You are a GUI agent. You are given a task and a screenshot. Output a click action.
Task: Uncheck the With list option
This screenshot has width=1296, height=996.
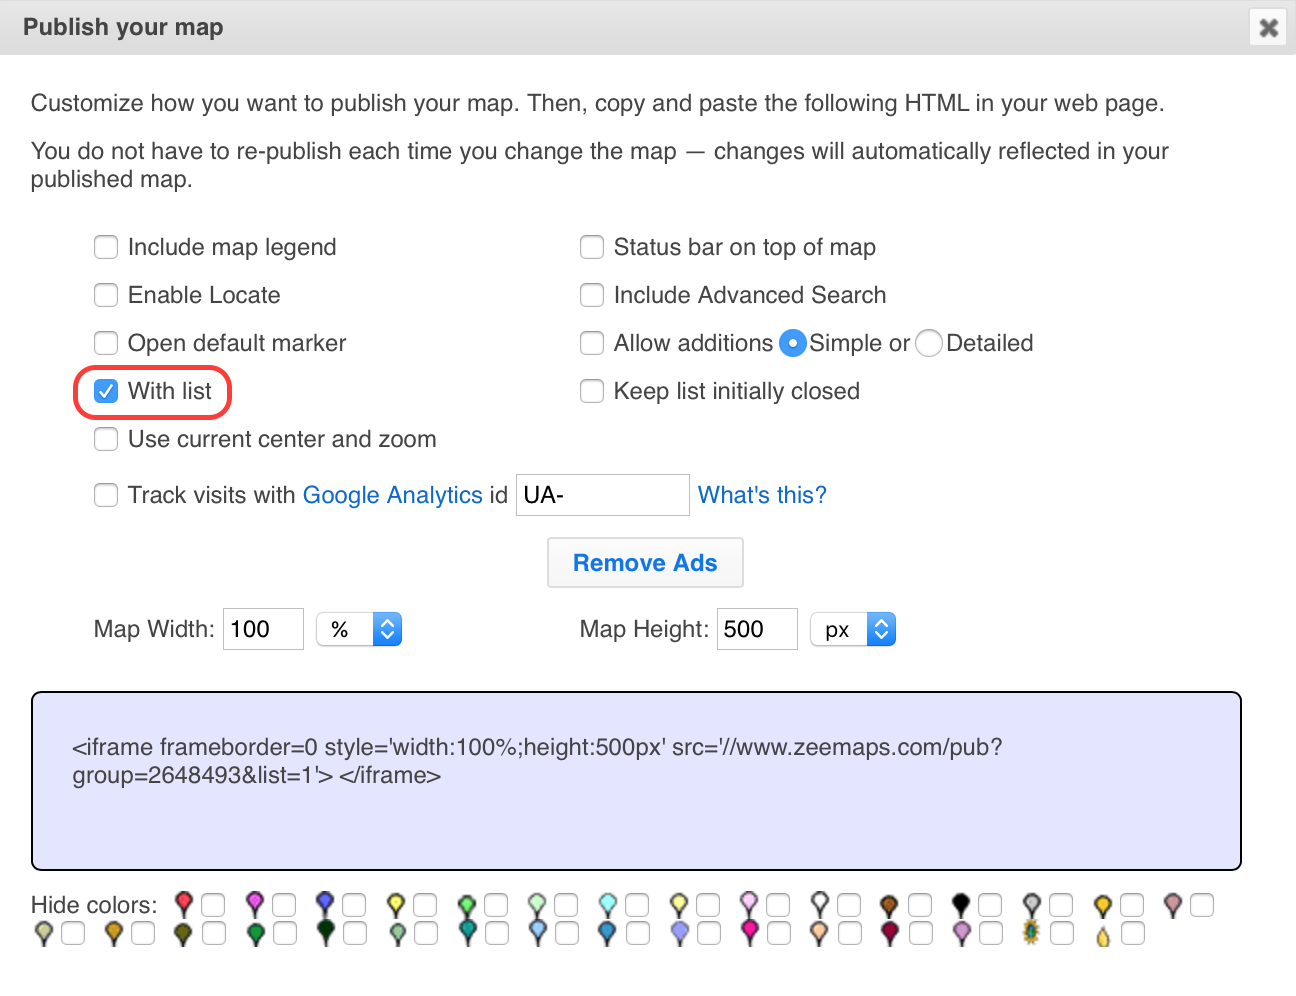tap(106, 391)
